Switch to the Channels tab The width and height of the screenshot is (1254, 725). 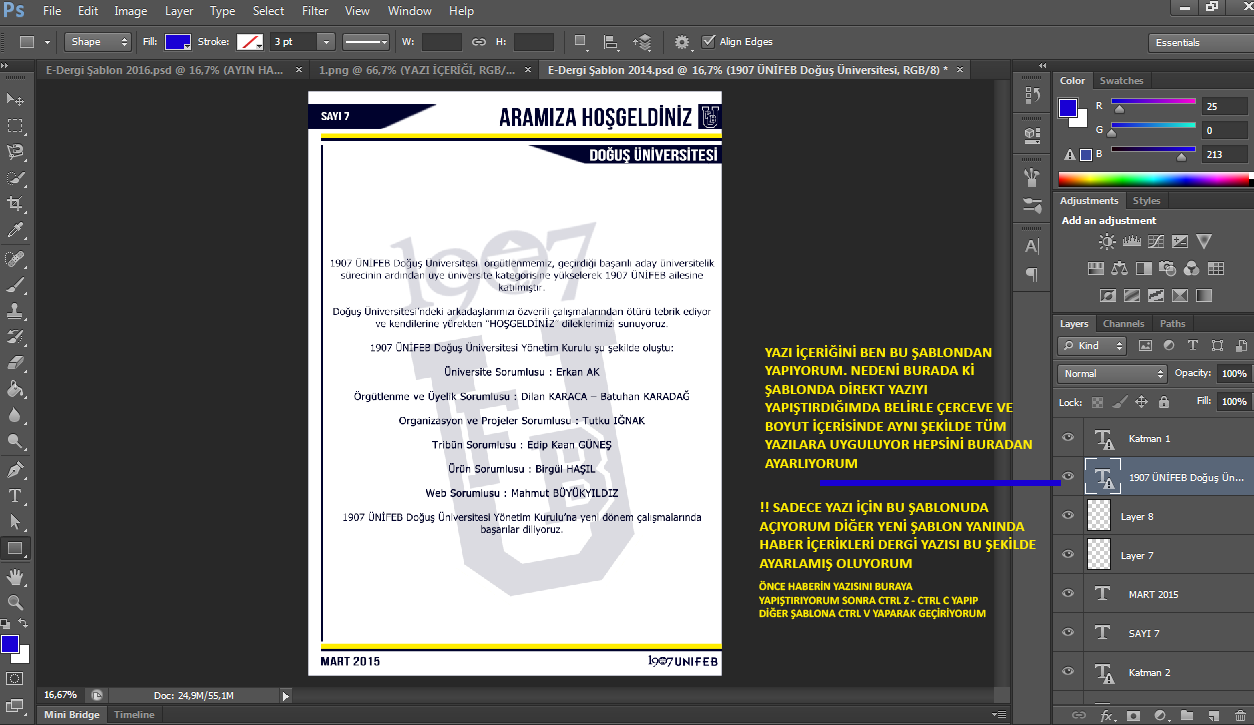1123,324
